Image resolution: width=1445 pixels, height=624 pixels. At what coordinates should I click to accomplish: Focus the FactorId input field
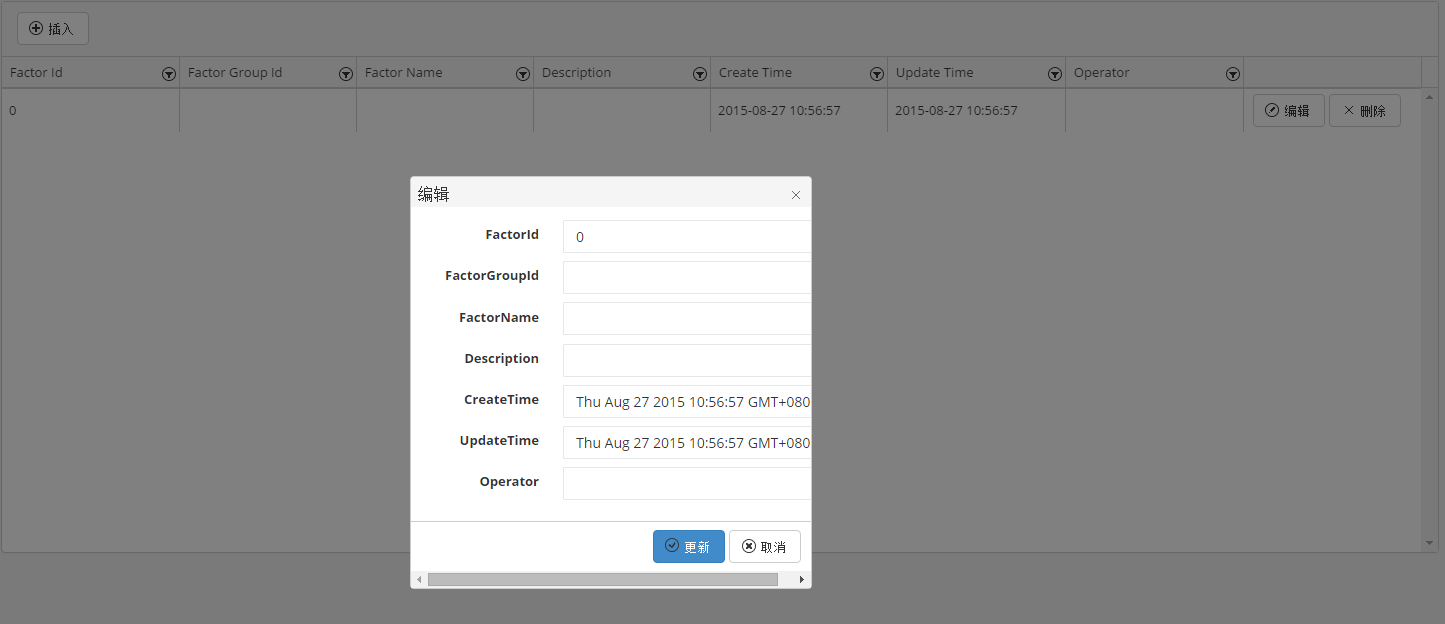(687, 237)
